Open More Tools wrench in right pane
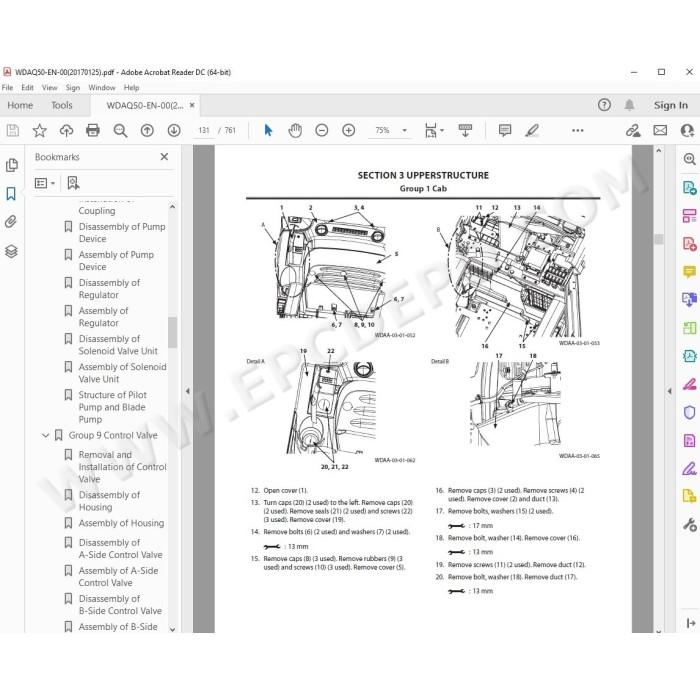The image size is (700, 700). coord(690,525)
